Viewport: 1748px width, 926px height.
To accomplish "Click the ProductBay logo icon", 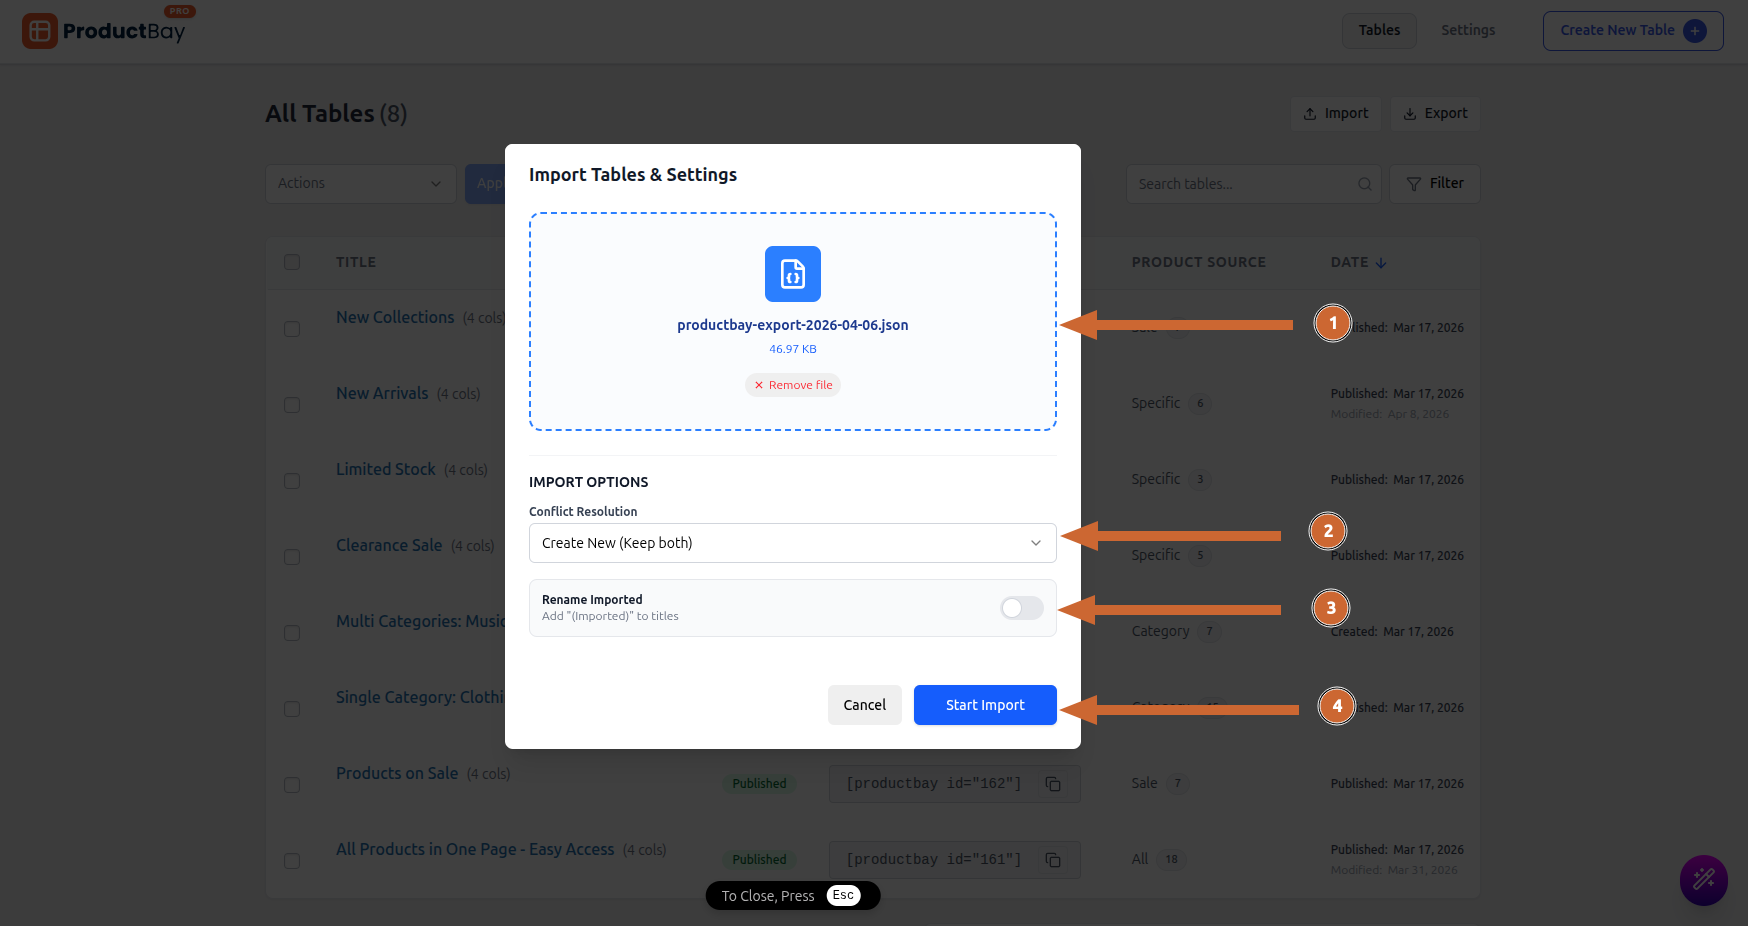I will [40, 31].
